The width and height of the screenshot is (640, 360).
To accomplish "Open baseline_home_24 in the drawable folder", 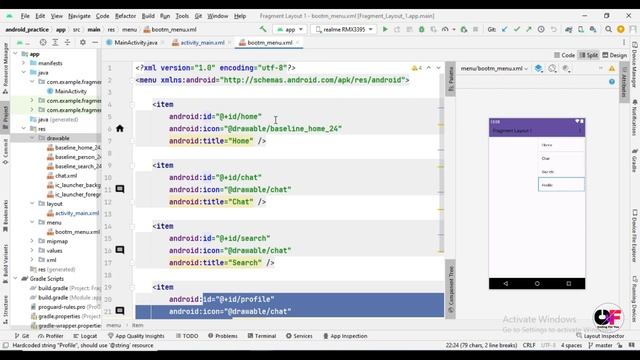I will pos(73,147).
